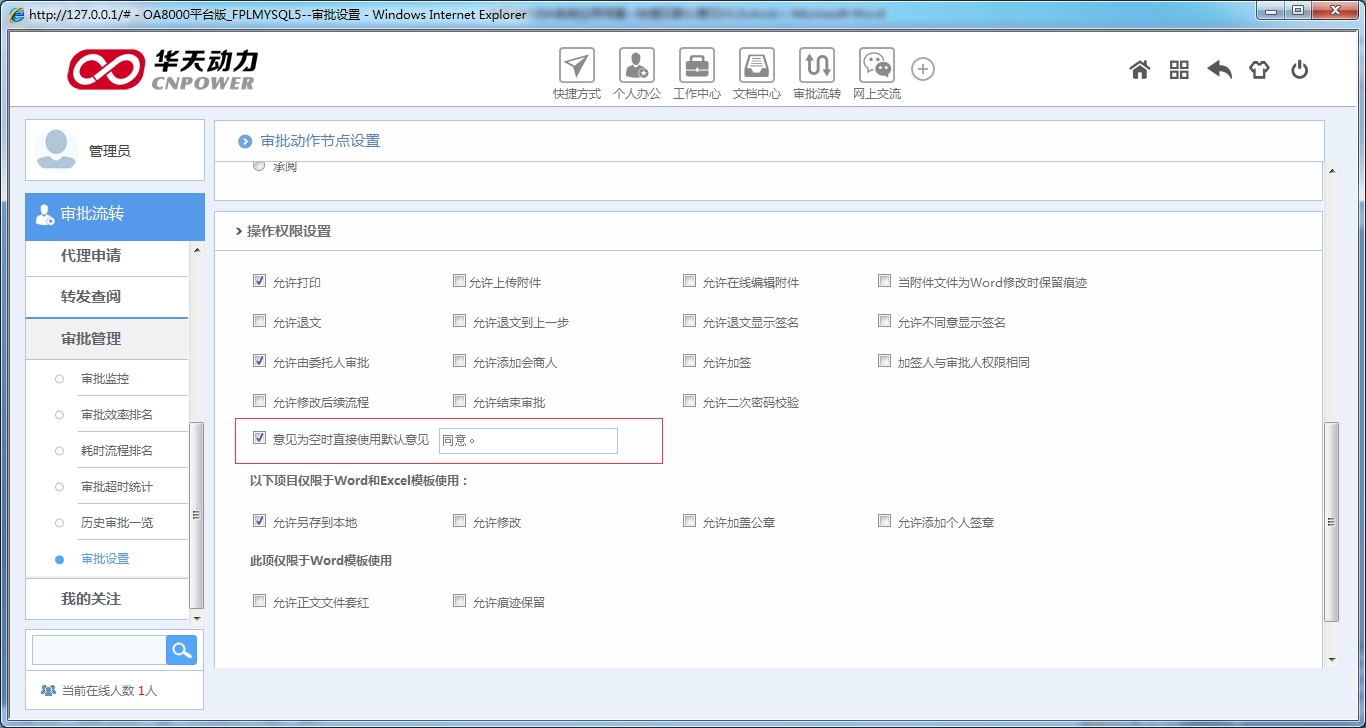Open 审批监控 in the sidebar
Viewport: 1366px width, 728px height.
tap(105, 379)
